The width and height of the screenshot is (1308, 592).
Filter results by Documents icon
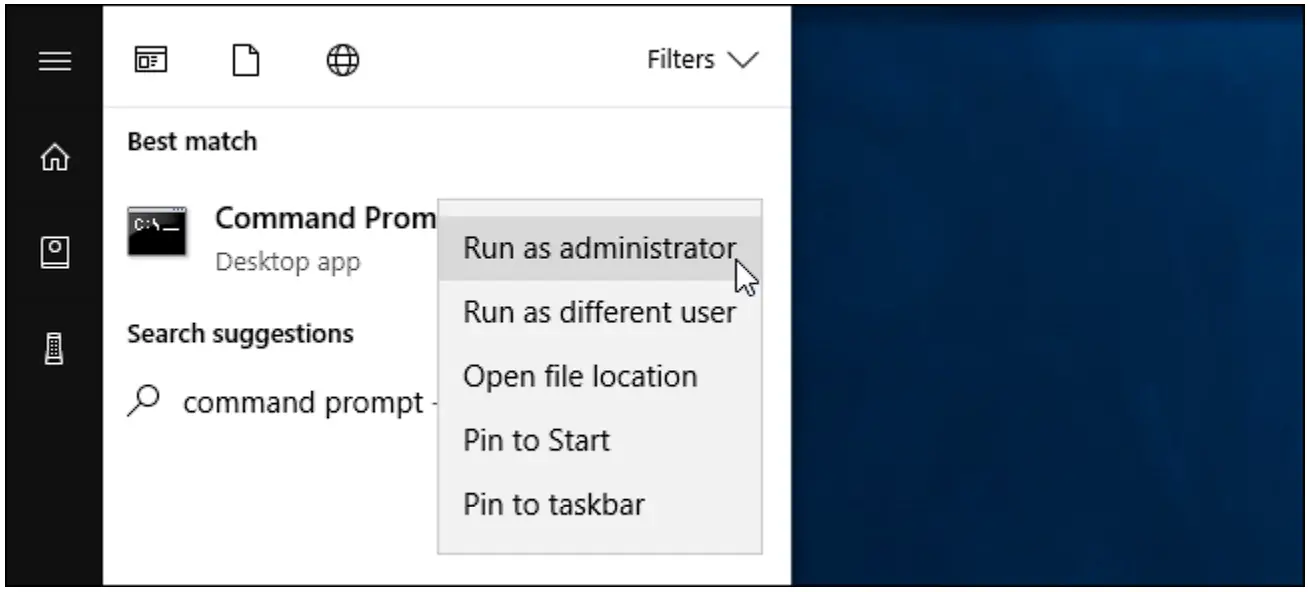[245, 62]
